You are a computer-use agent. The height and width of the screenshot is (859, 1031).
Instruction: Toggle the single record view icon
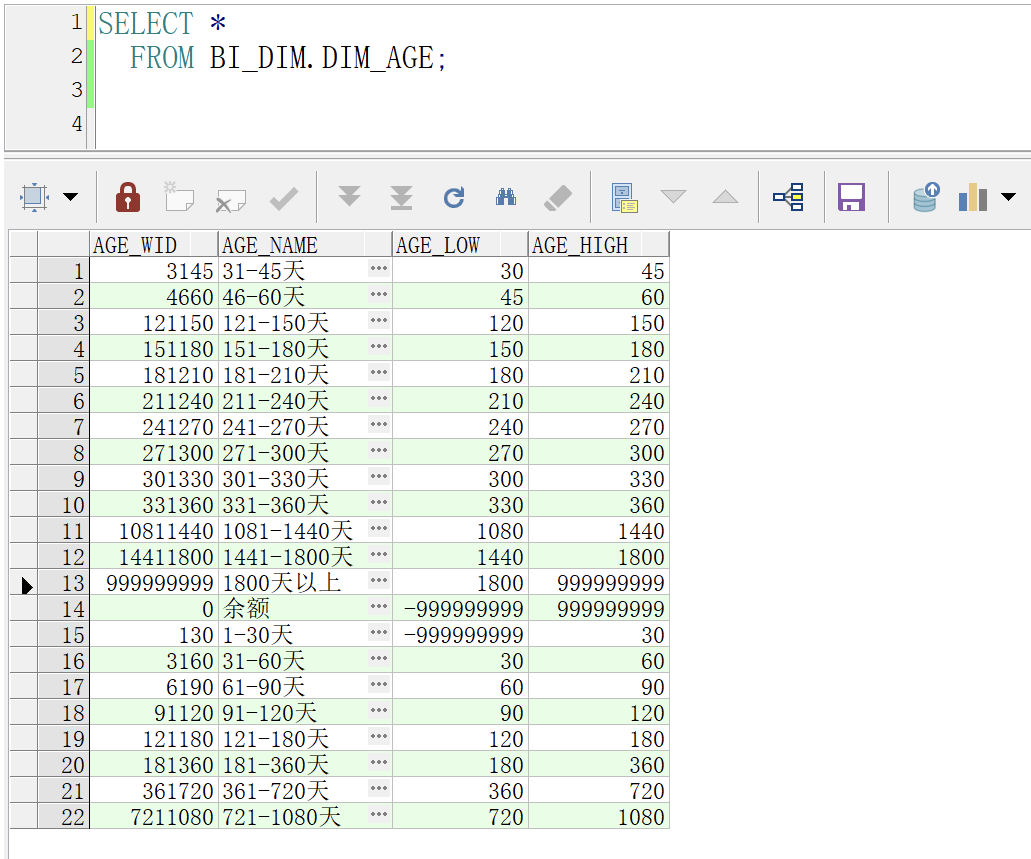click(625, 197)
